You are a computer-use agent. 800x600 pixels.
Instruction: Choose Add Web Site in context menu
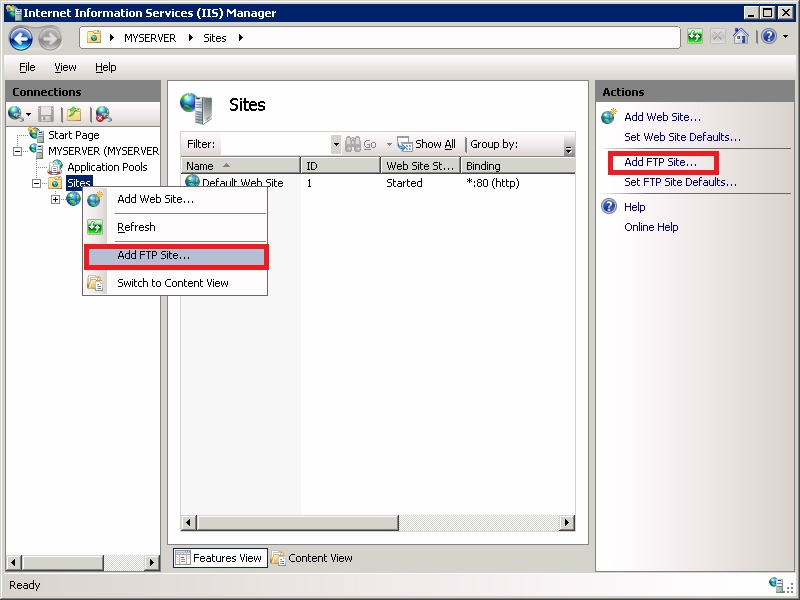(175, 199)
